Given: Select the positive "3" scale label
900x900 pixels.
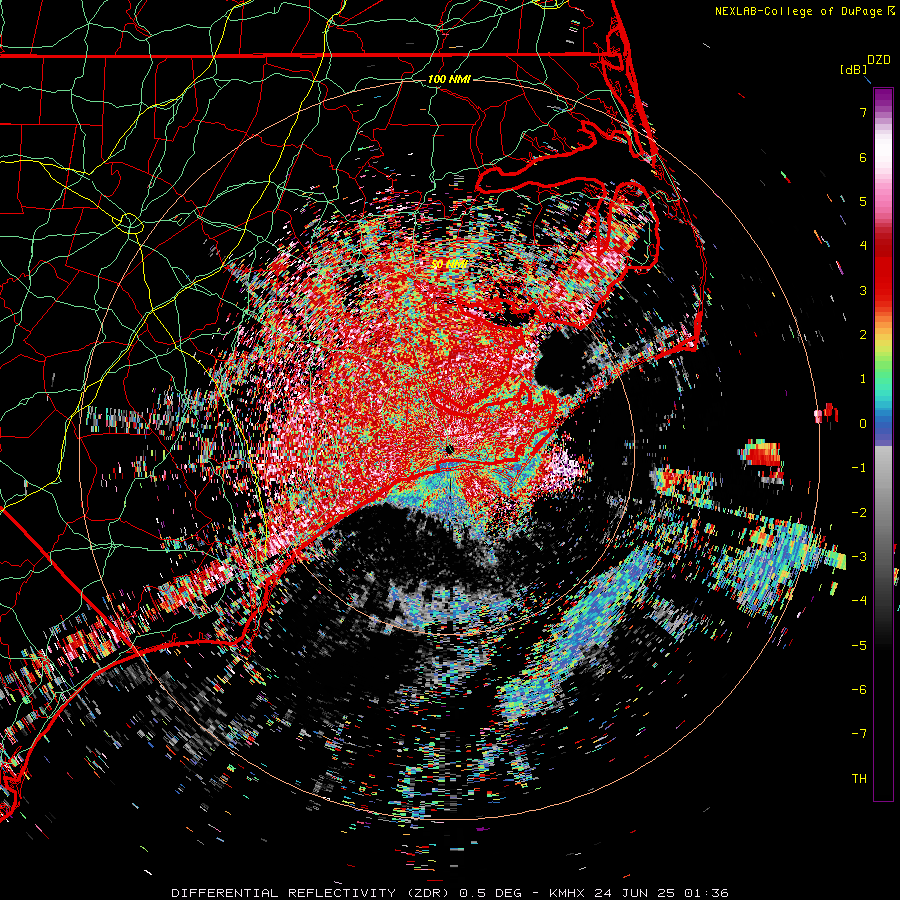Looking at the screenshot, I should 863,290.
